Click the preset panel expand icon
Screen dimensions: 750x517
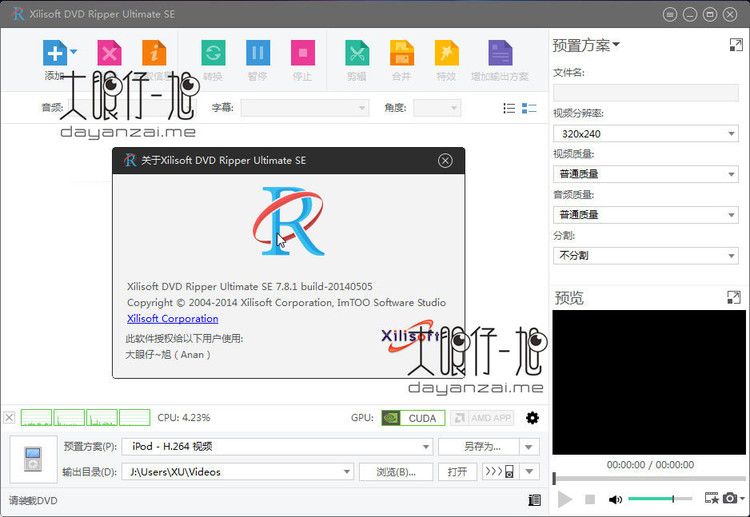[736, 45]
